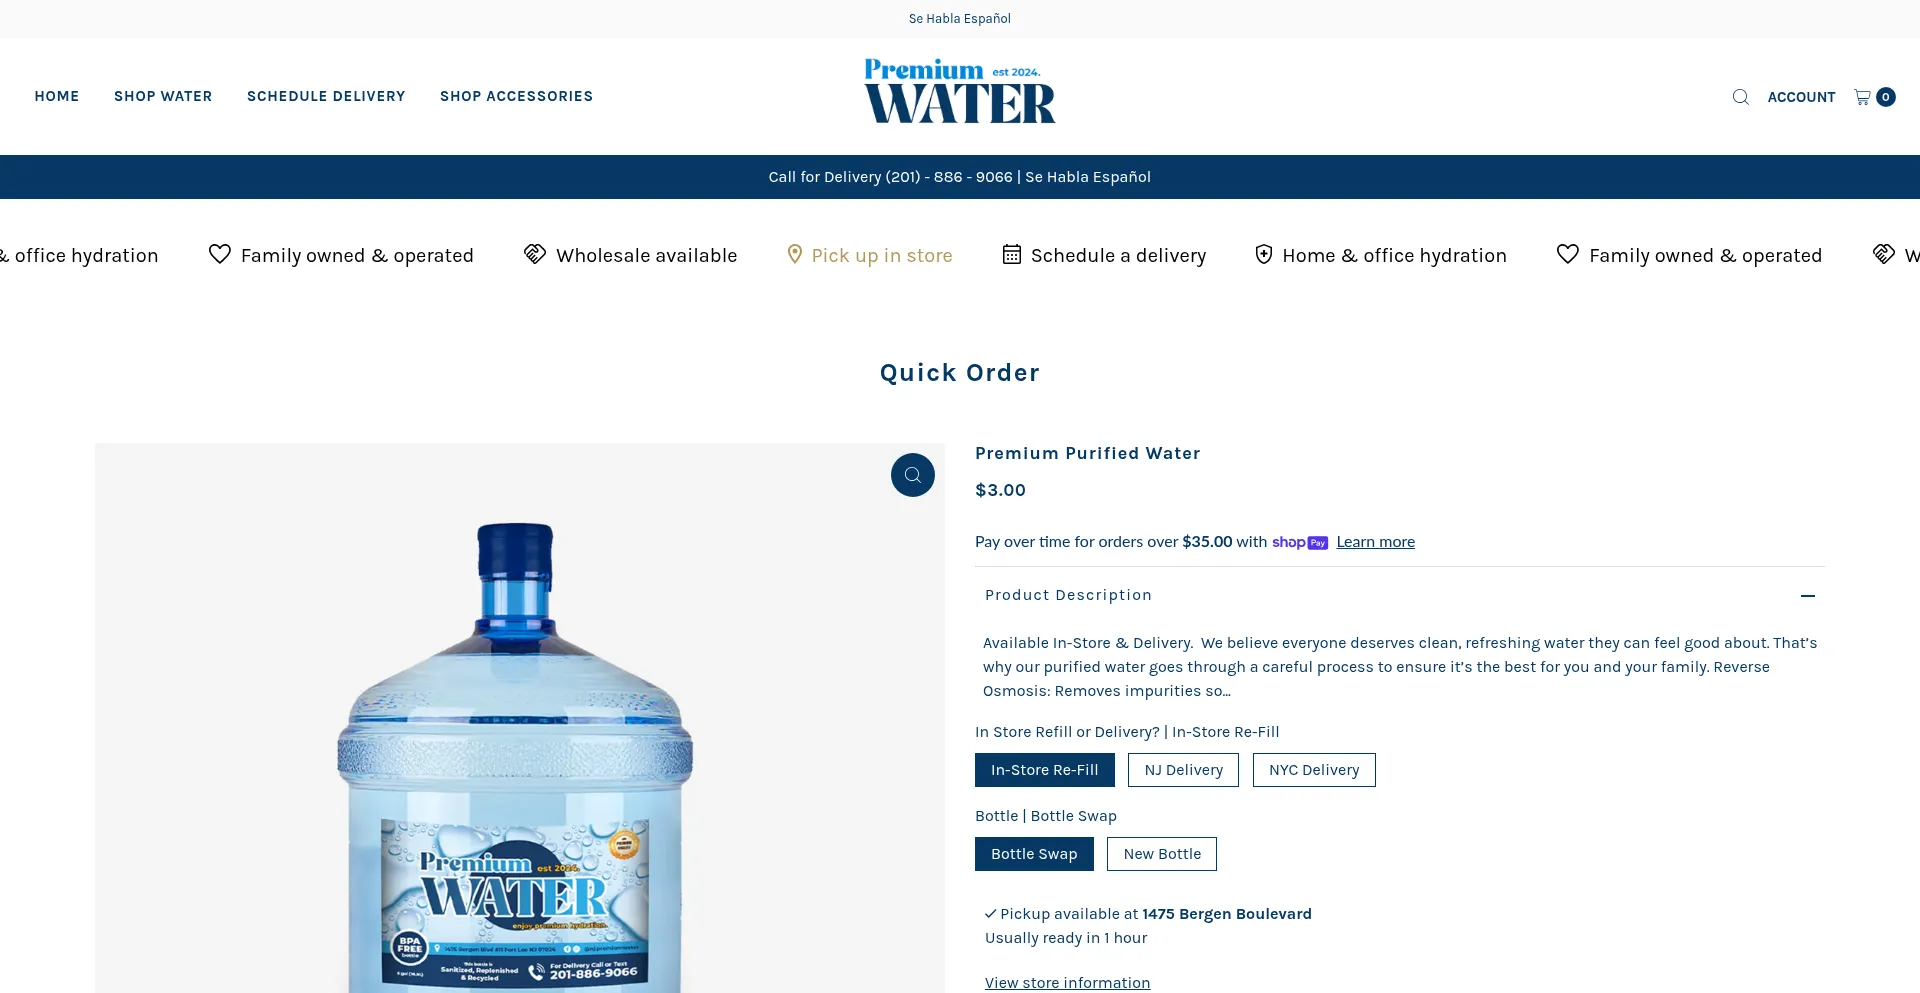Click the handshake icon beside Wholesale available
Viewport: 1920px width, 993px height.
tap(535, 254)
